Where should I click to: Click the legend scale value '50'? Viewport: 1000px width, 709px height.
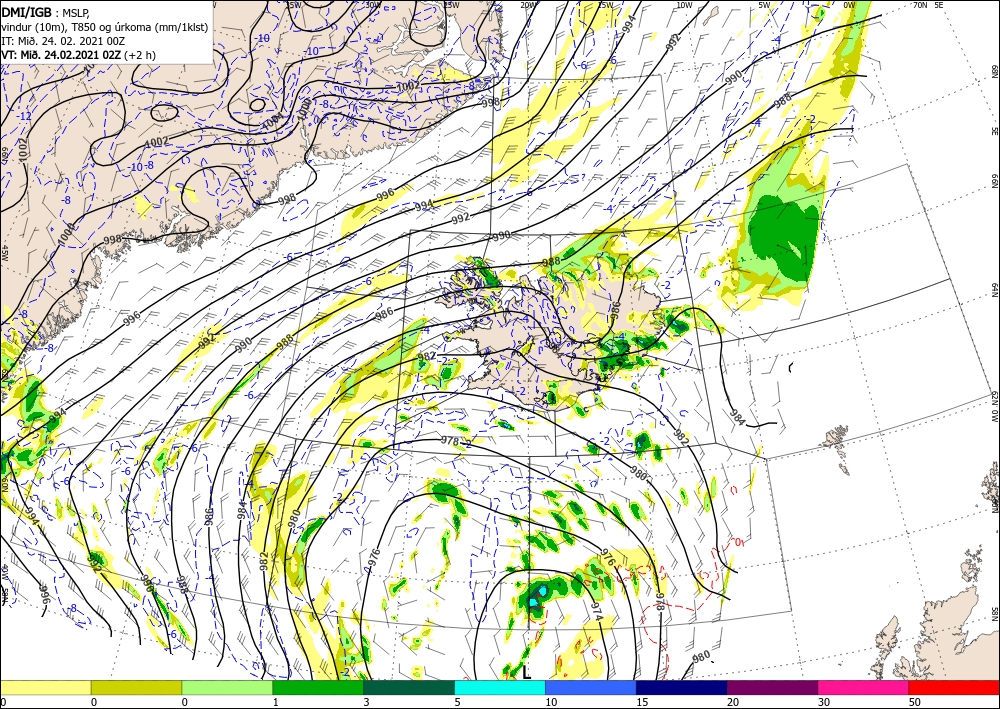(x=915, y=702)
